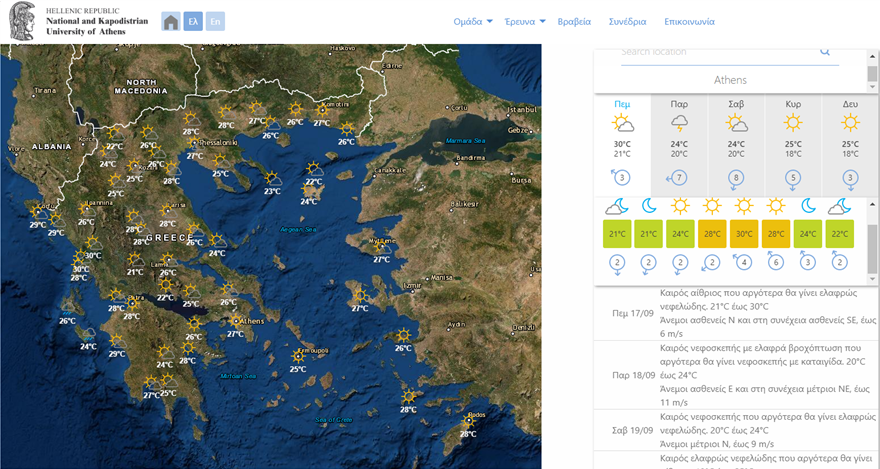Expand the Ομάδα dropdown menu

[473, 21]
